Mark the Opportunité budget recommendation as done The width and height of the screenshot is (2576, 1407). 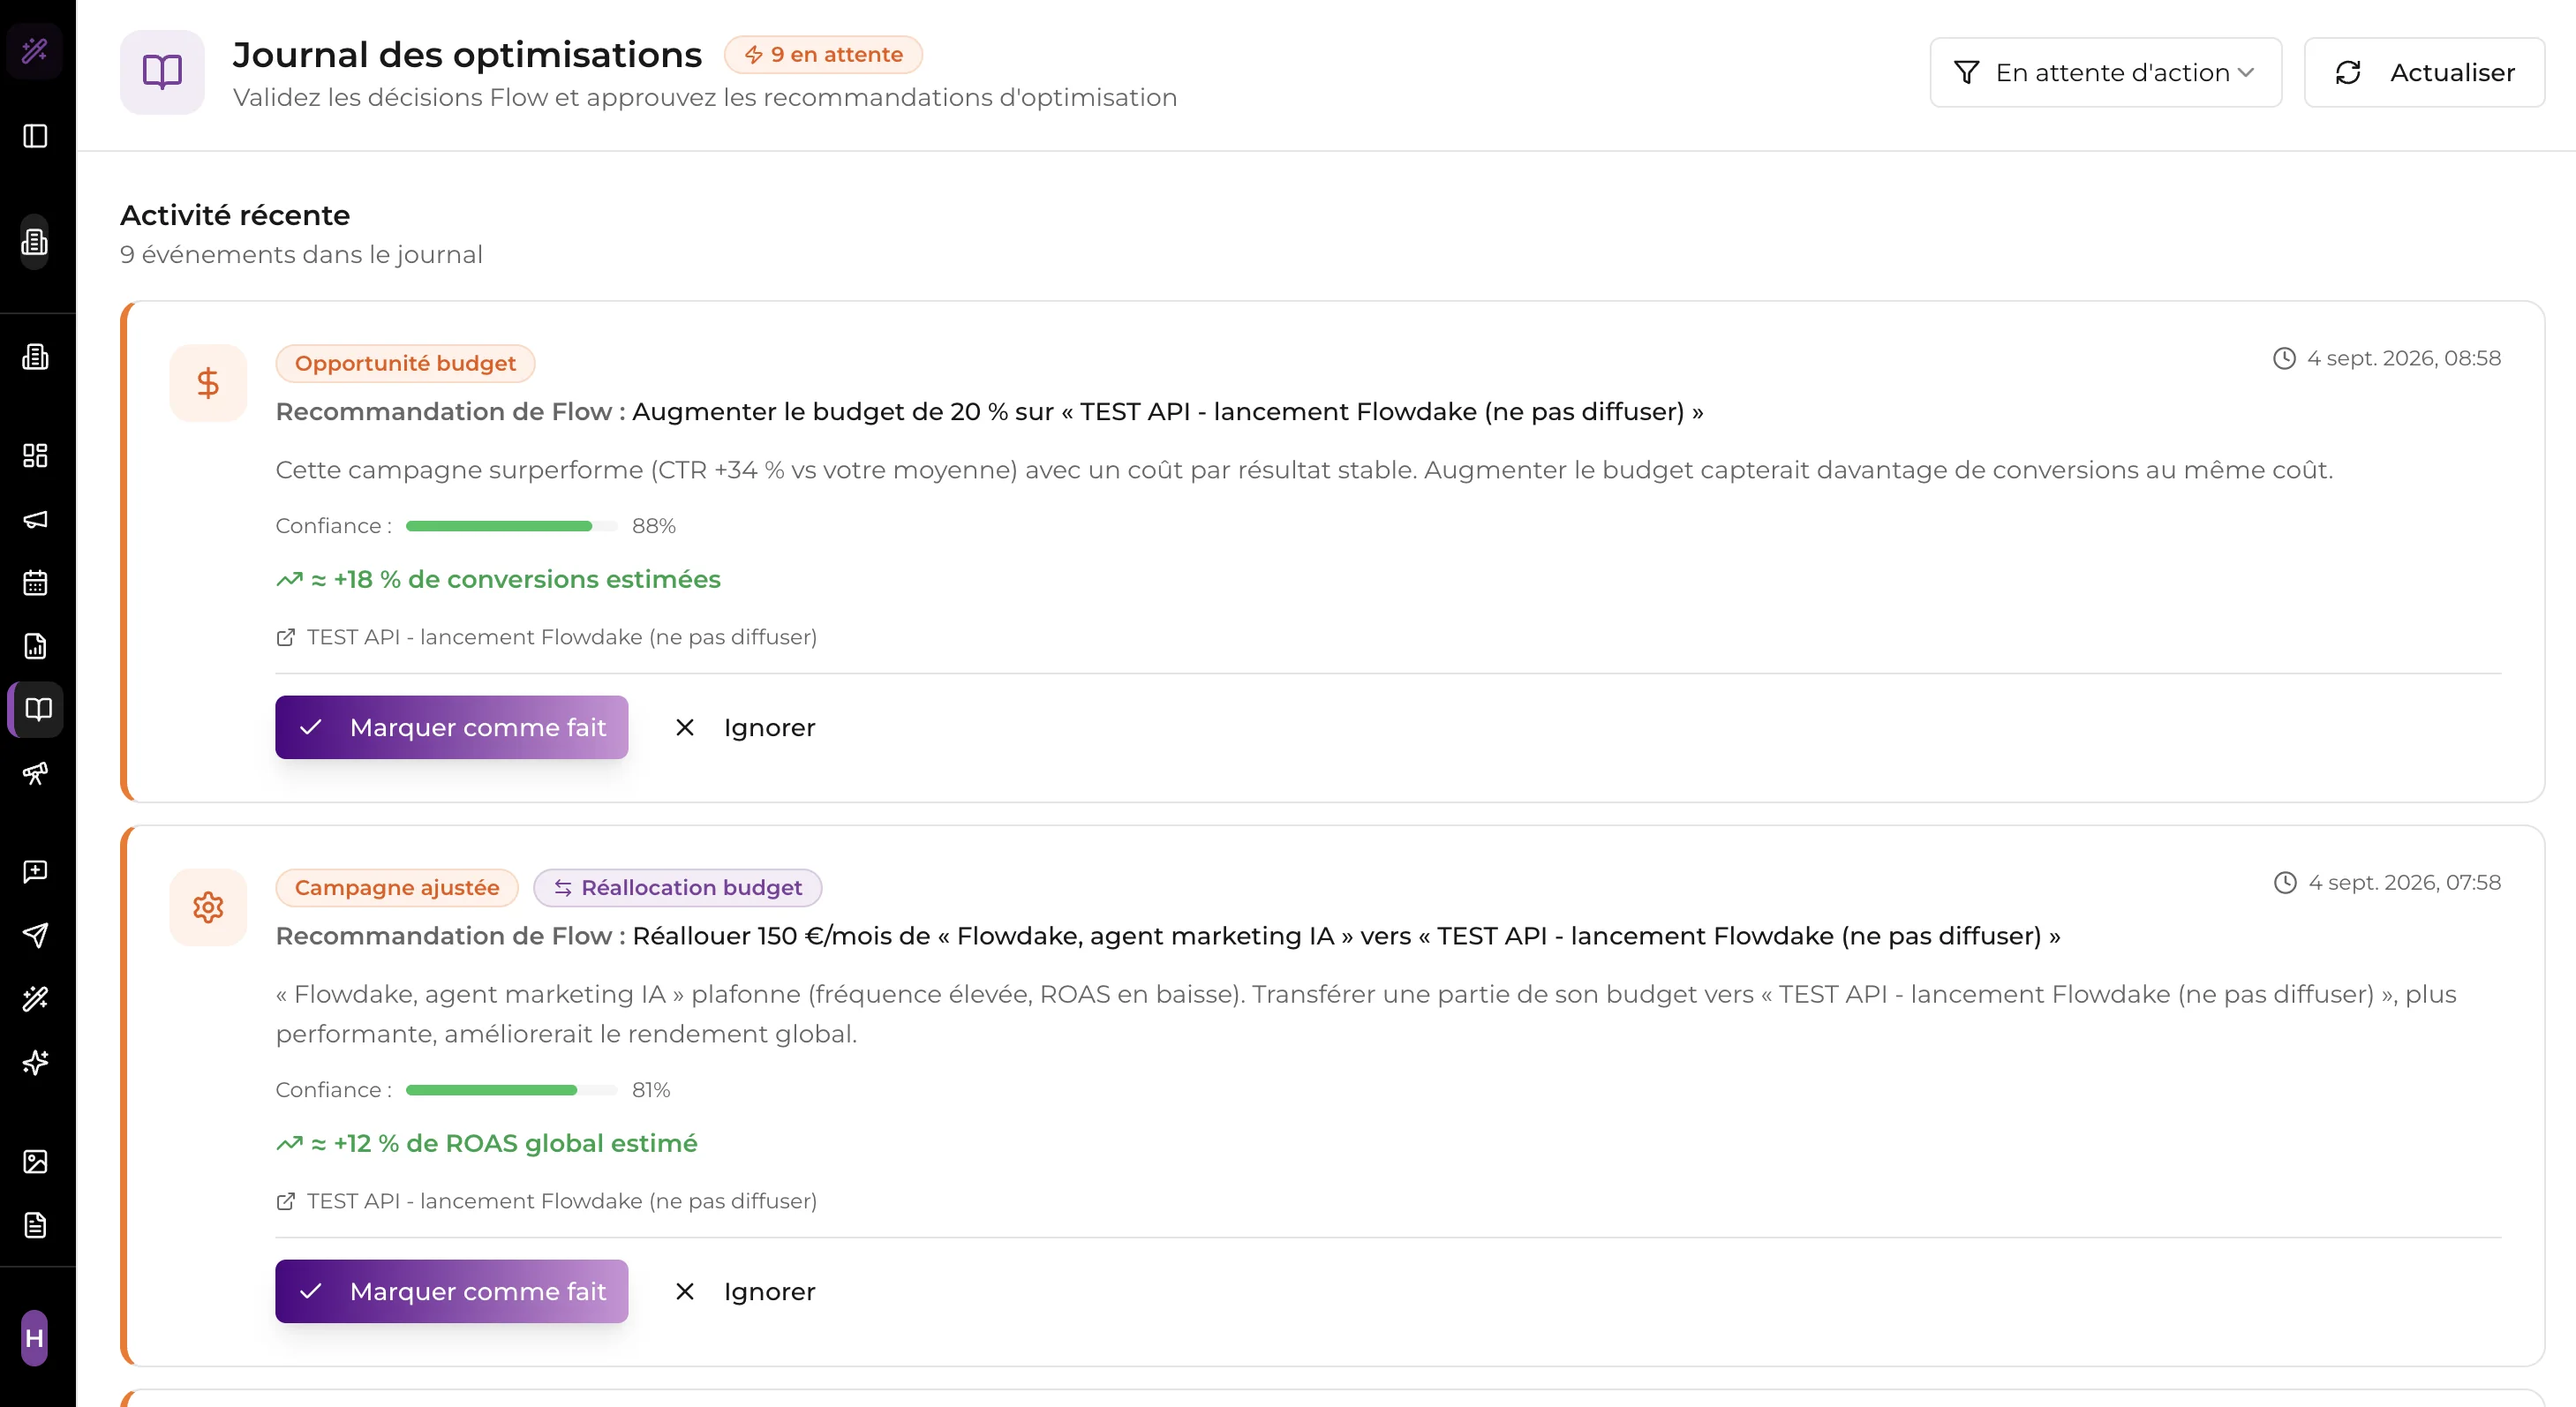(x=452, y=727)
